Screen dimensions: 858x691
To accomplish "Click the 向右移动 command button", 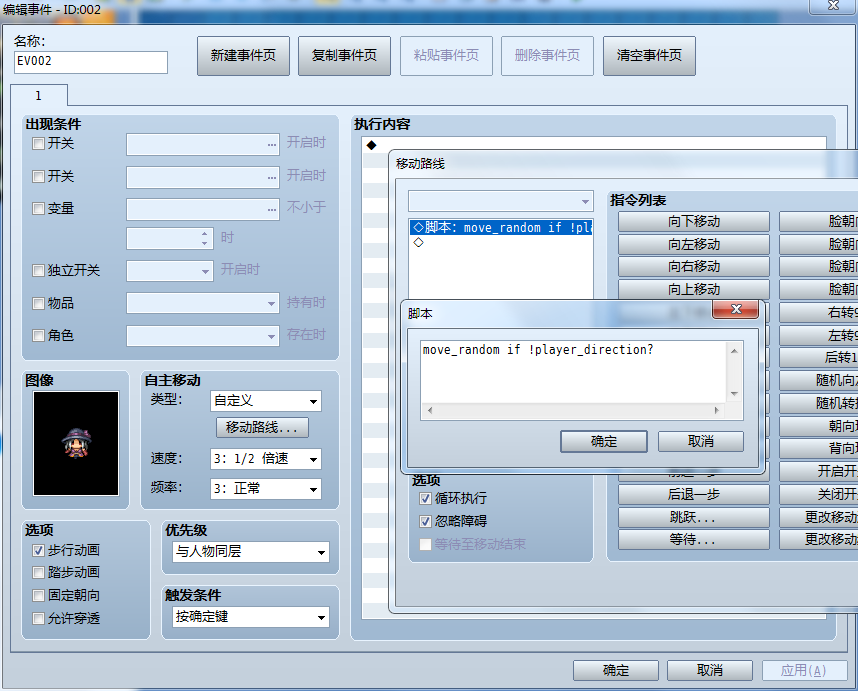I will tap(694, 267).
